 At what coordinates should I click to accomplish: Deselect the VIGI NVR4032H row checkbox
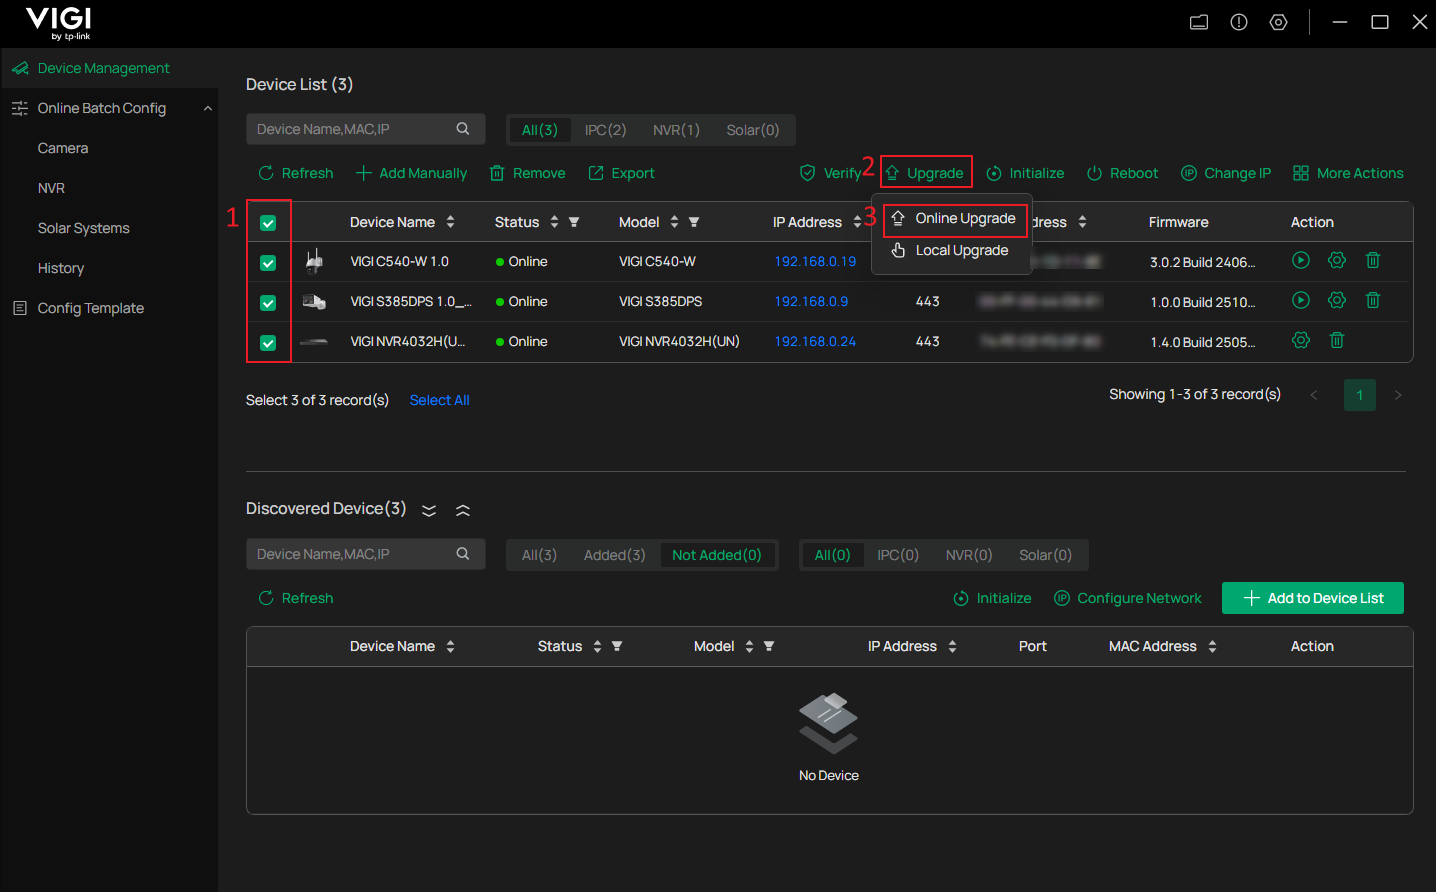pos(268,341)
